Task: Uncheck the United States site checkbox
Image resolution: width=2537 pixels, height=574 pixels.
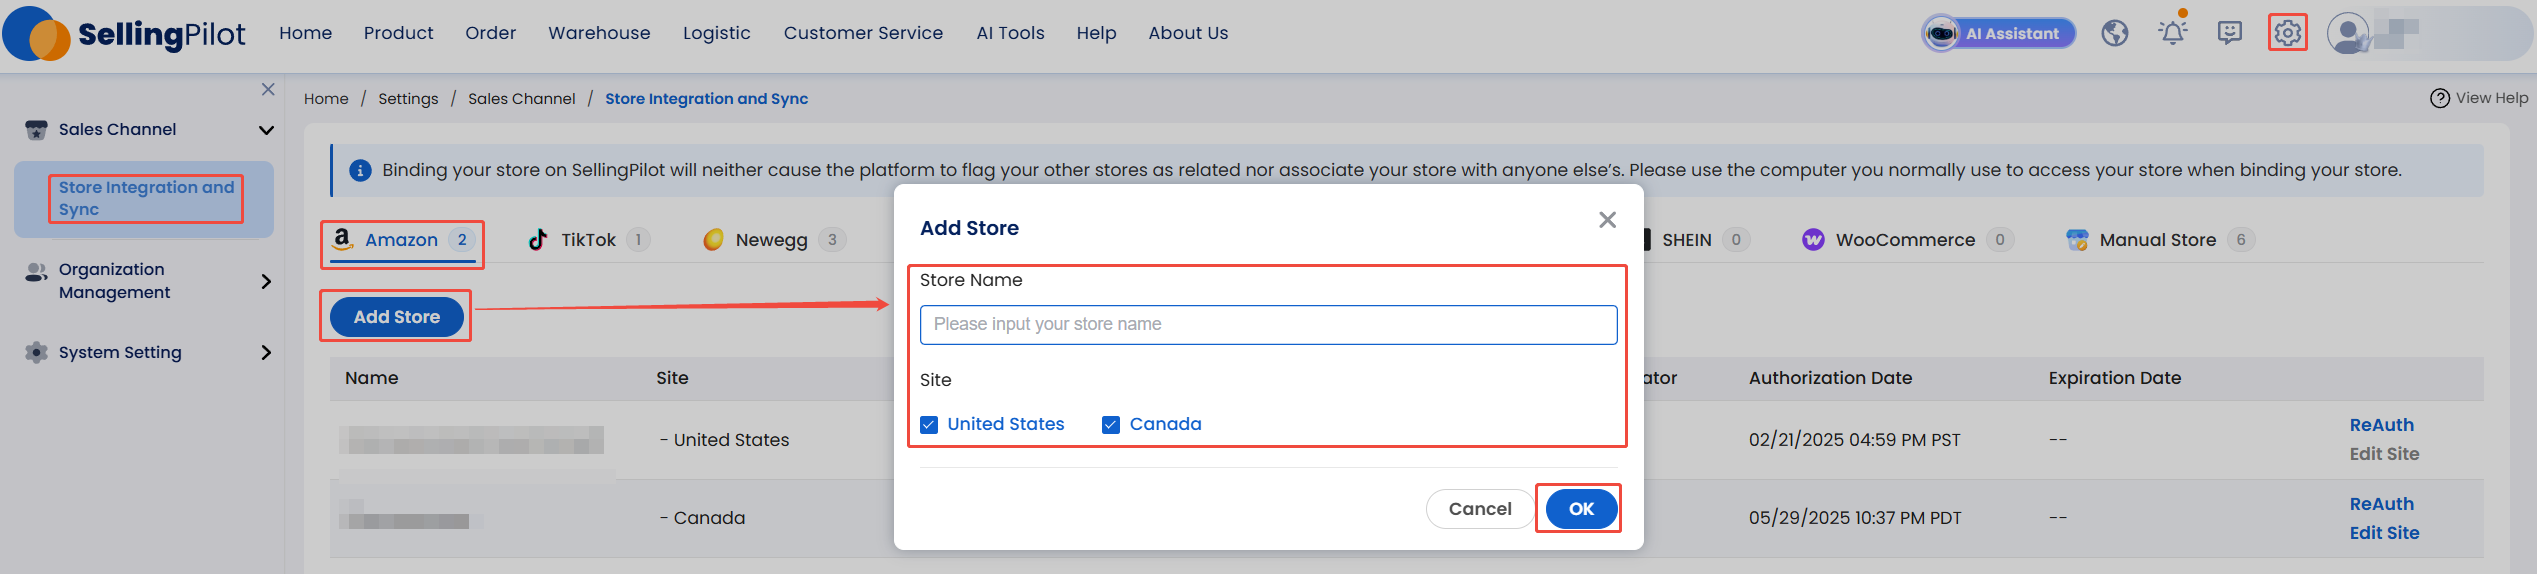Action: 929,424
